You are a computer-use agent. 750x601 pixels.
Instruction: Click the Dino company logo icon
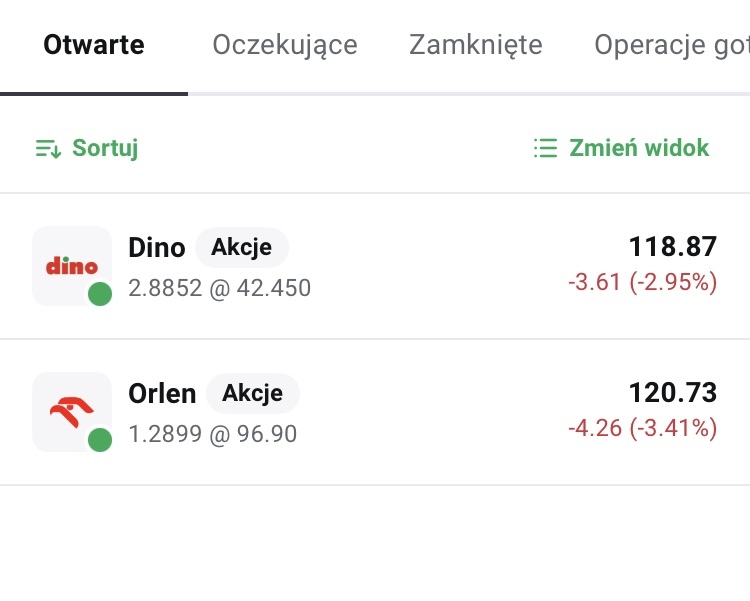72,265
